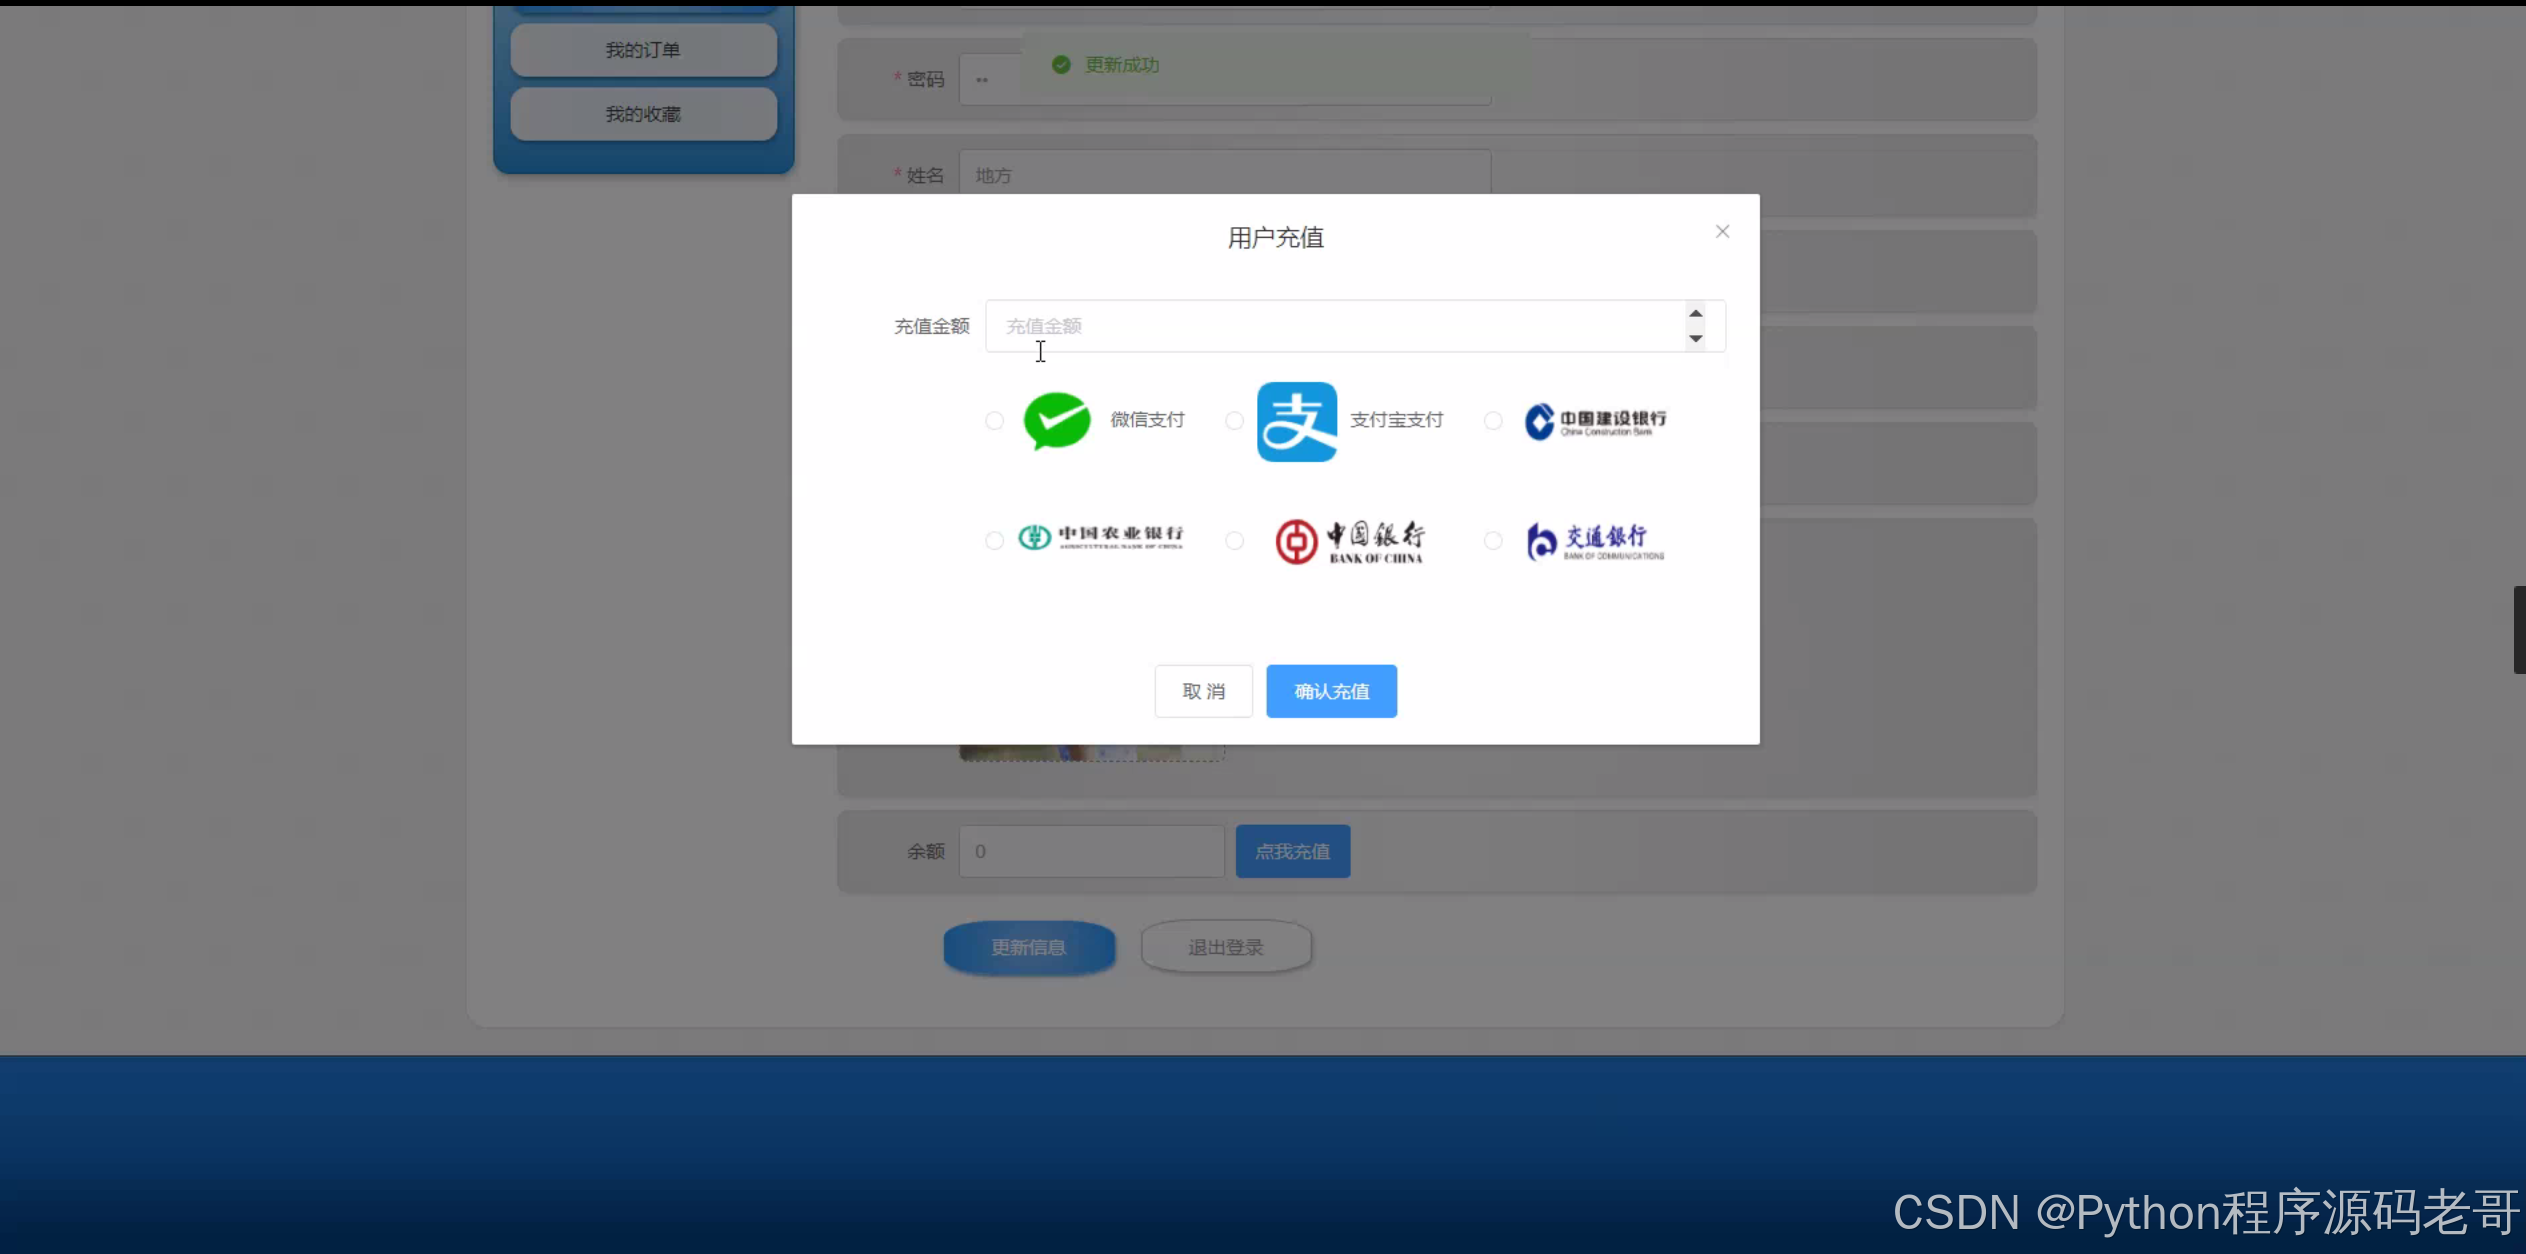The height and width of the screenshot is (1254, 2526).
Task: Click the Agricultural Bank of China logo
Action: coord(1100,538)
